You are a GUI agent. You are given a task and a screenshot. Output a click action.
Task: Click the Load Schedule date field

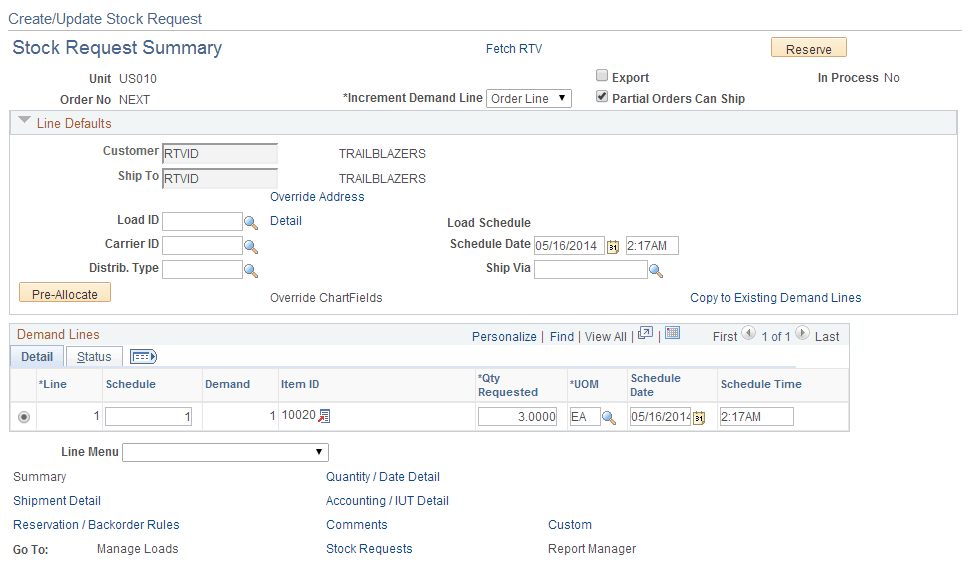pos(570,245)
